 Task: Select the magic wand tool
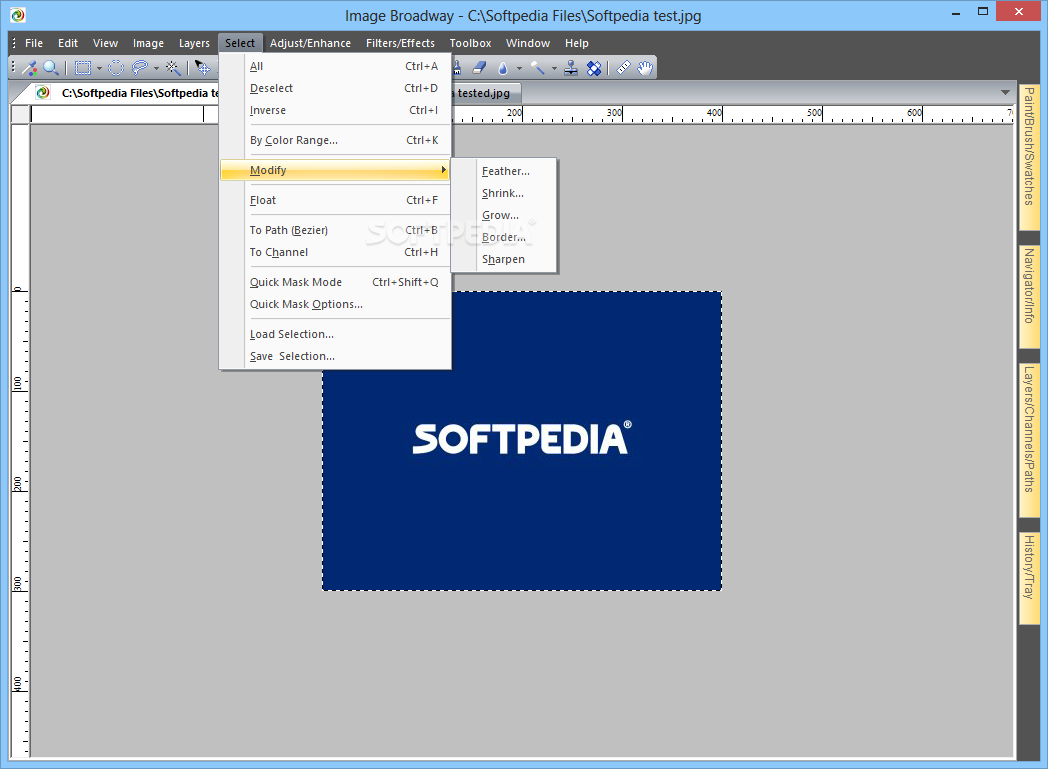point(173,67)
